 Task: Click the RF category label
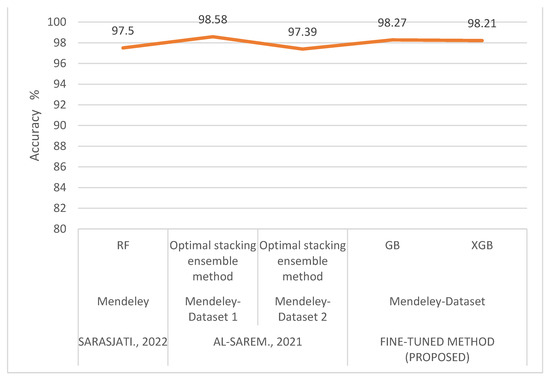pos(123,245)
